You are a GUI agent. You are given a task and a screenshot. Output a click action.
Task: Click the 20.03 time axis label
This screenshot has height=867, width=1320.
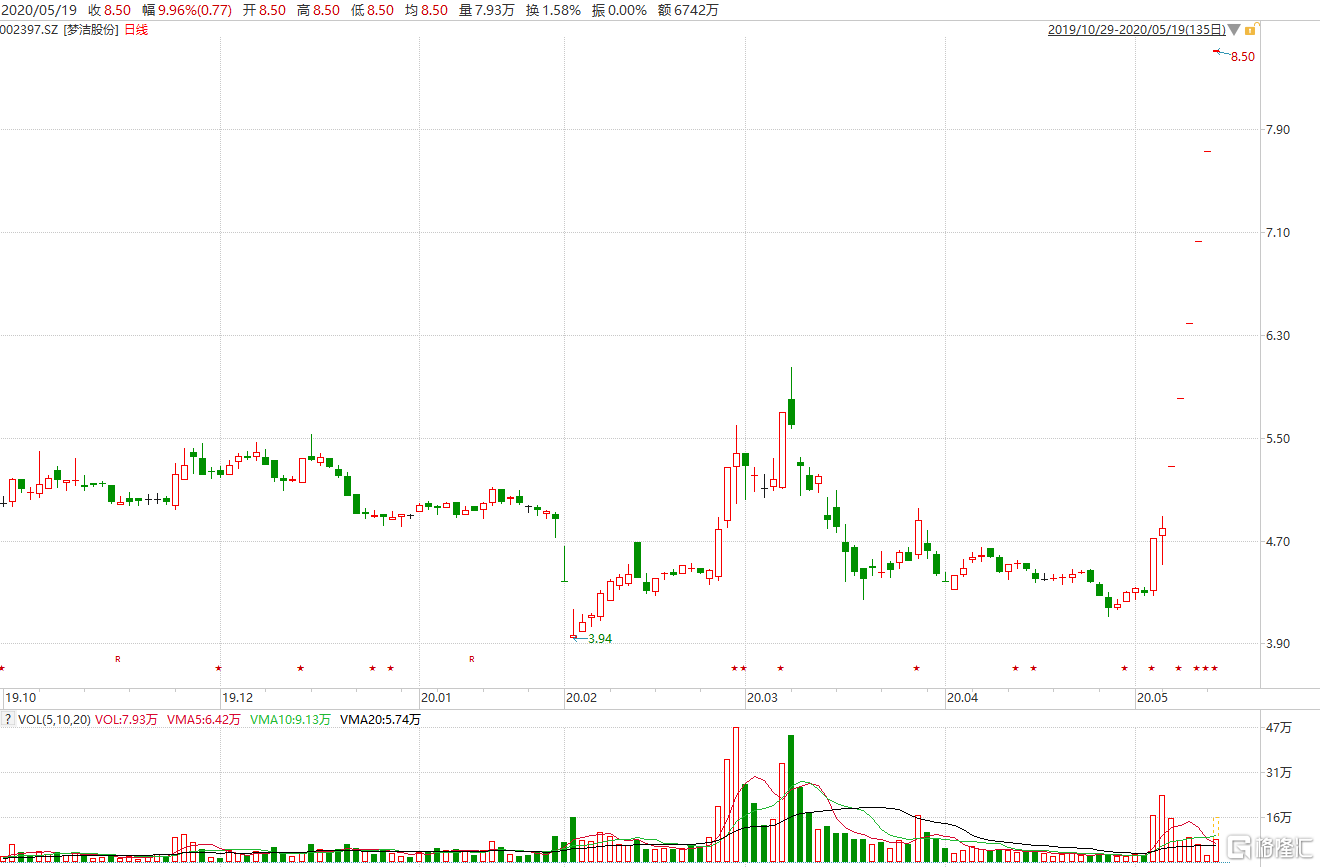[x=763, y=697]
